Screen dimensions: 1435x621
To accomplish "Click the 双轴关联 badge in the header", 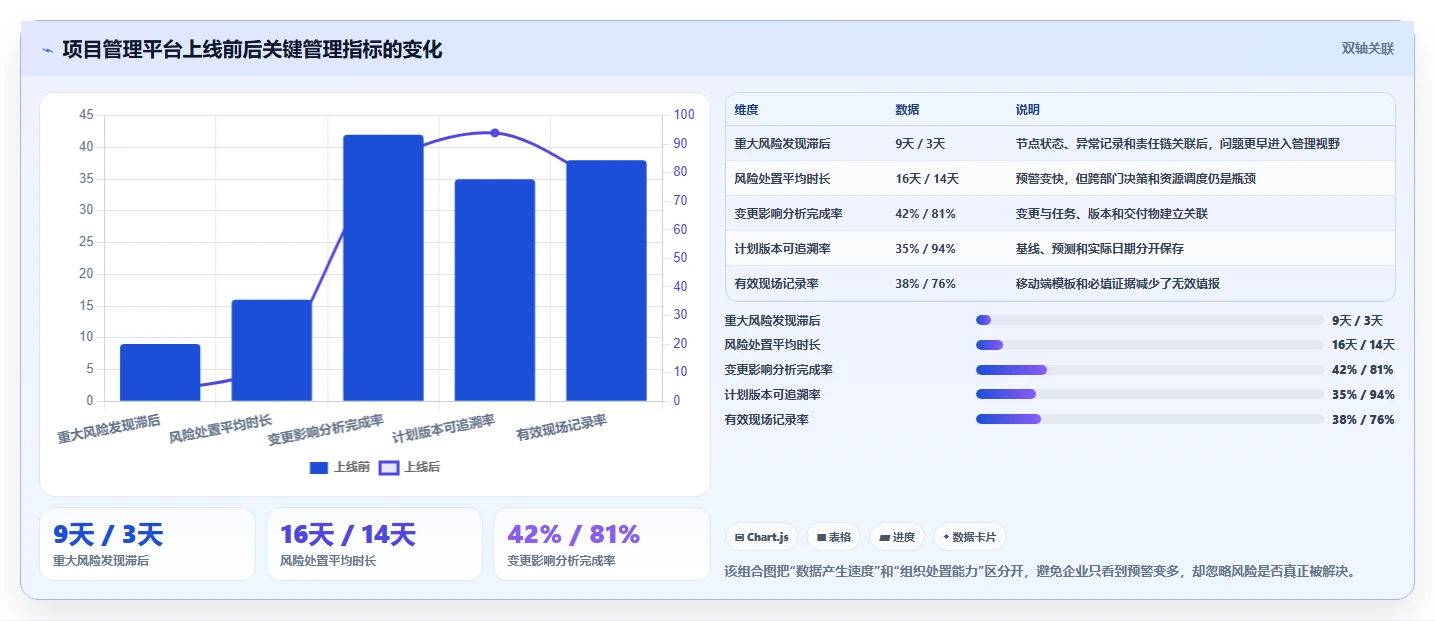I will pyautogui.click(x=1367, y=48).
